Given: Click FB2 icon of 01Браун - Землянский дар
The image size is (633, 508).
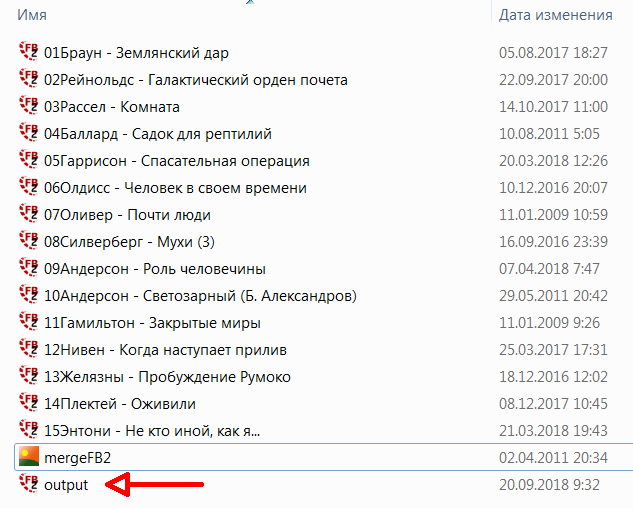Looking at the screenshot, I should coord(29,51).
